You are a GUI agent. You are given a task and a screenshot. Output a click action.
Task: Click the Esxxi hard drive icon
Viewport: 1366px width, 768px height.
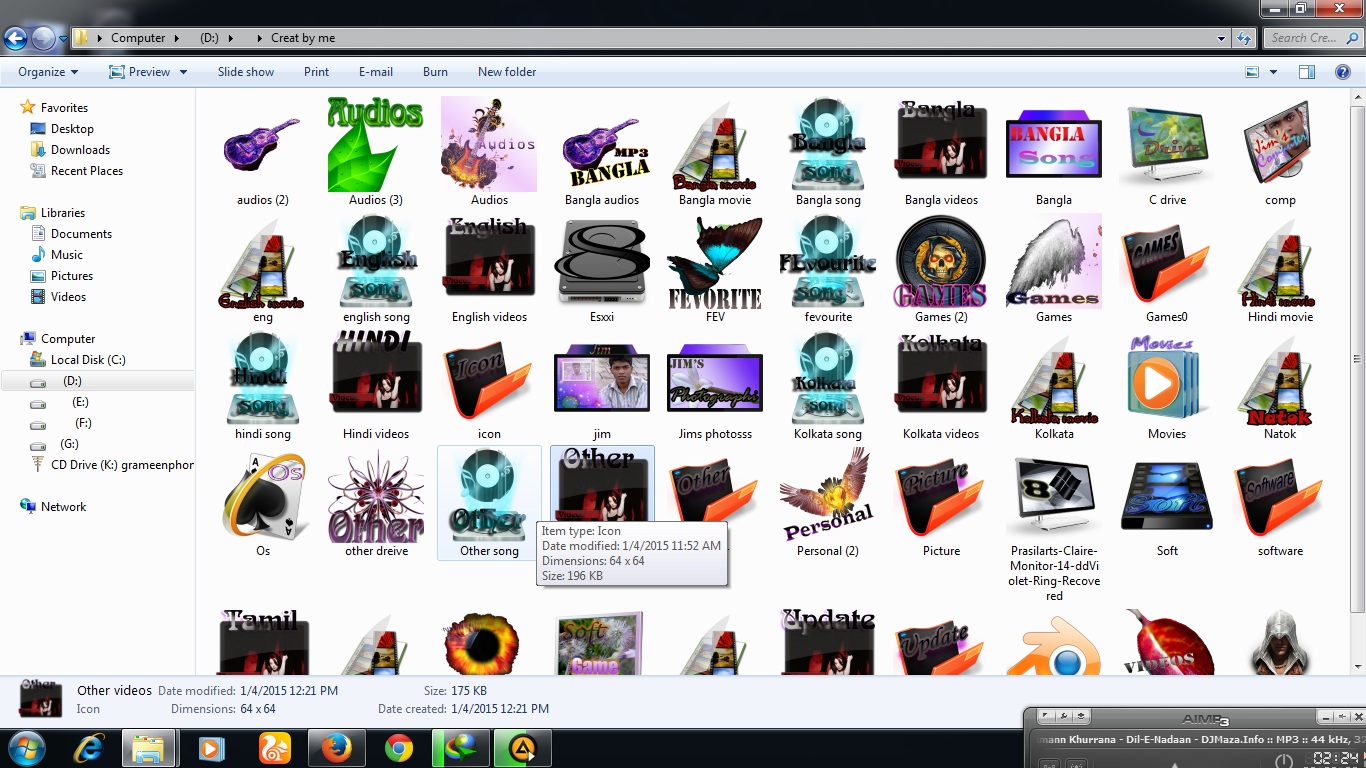tap(602, 263)
